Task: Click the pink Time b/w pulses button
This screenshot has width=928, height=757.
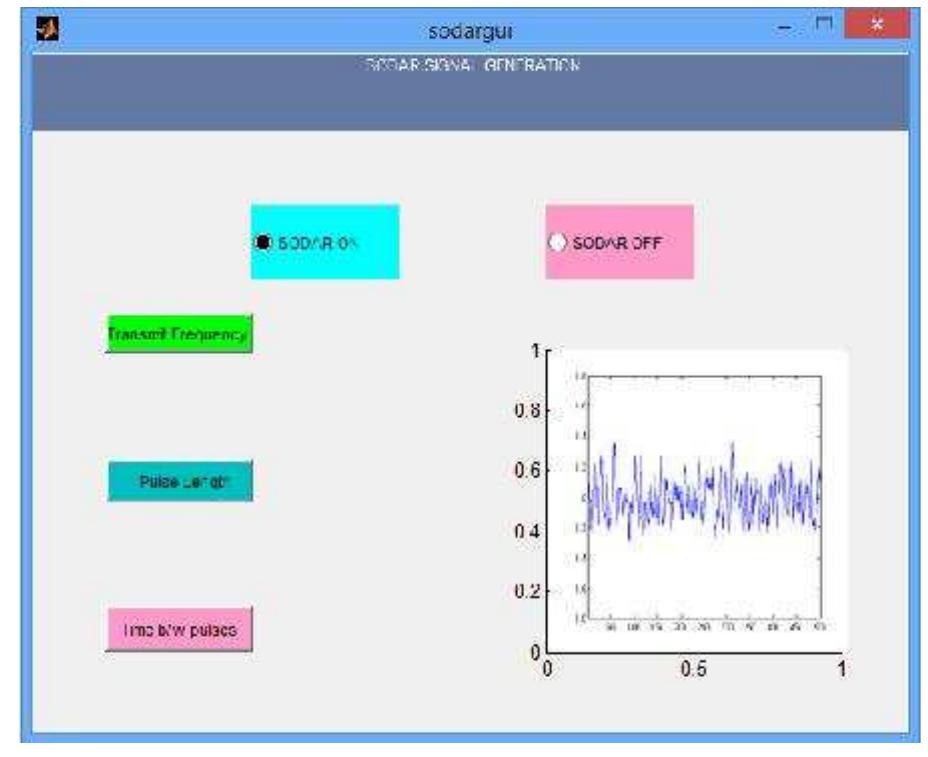Action: [179, 629]
